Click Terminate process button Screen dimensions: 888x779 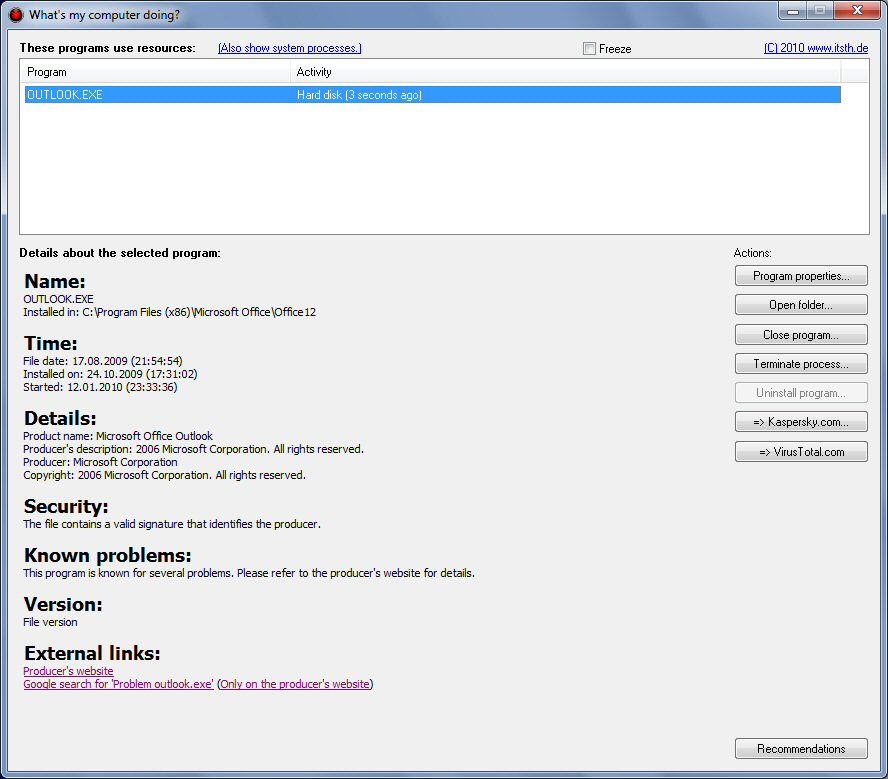pos(801,364)
